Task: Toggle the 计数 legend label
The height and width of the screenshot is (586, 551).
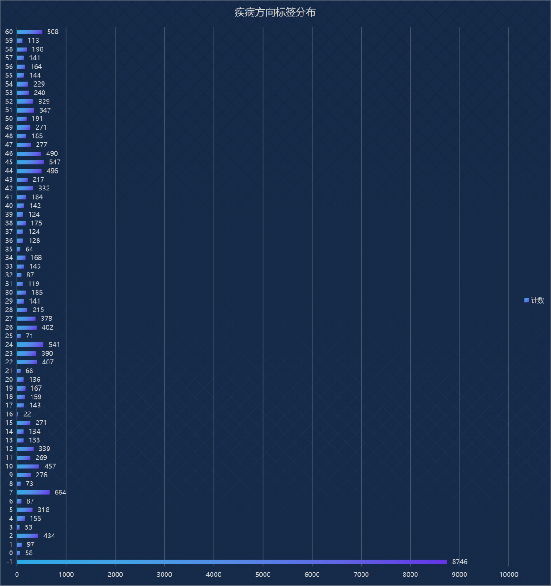Action: click(537, 300)
